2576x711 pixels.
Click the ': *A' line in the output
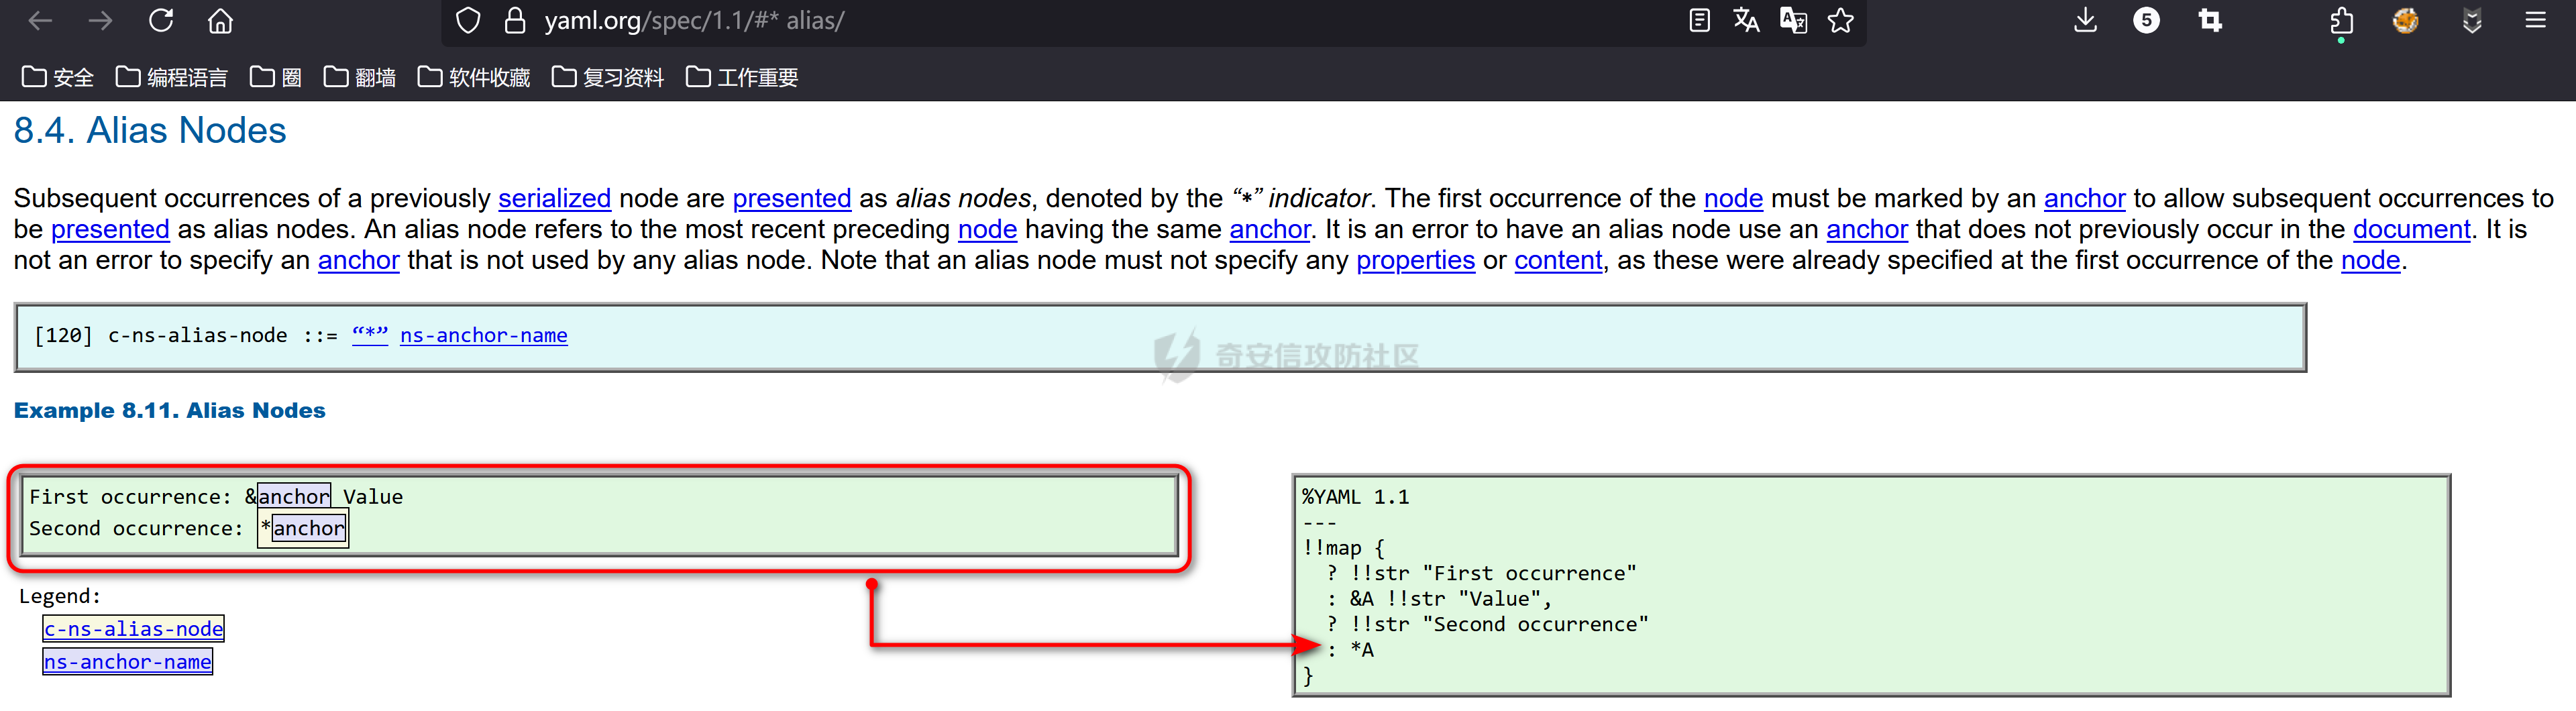click(x=1350, y=650)
